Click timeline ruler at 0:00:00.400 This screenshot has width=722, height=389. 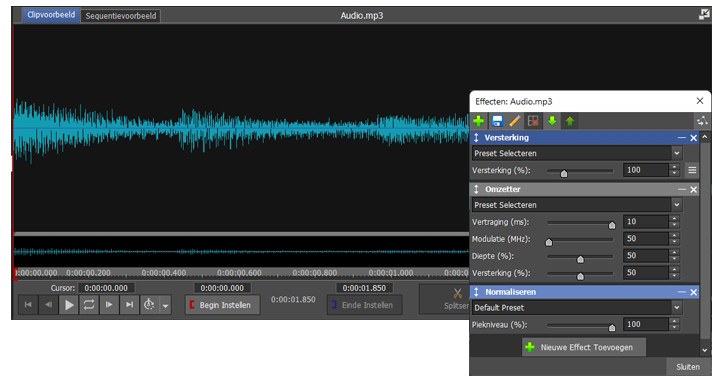pyautogui.click(x=164, y=273)
